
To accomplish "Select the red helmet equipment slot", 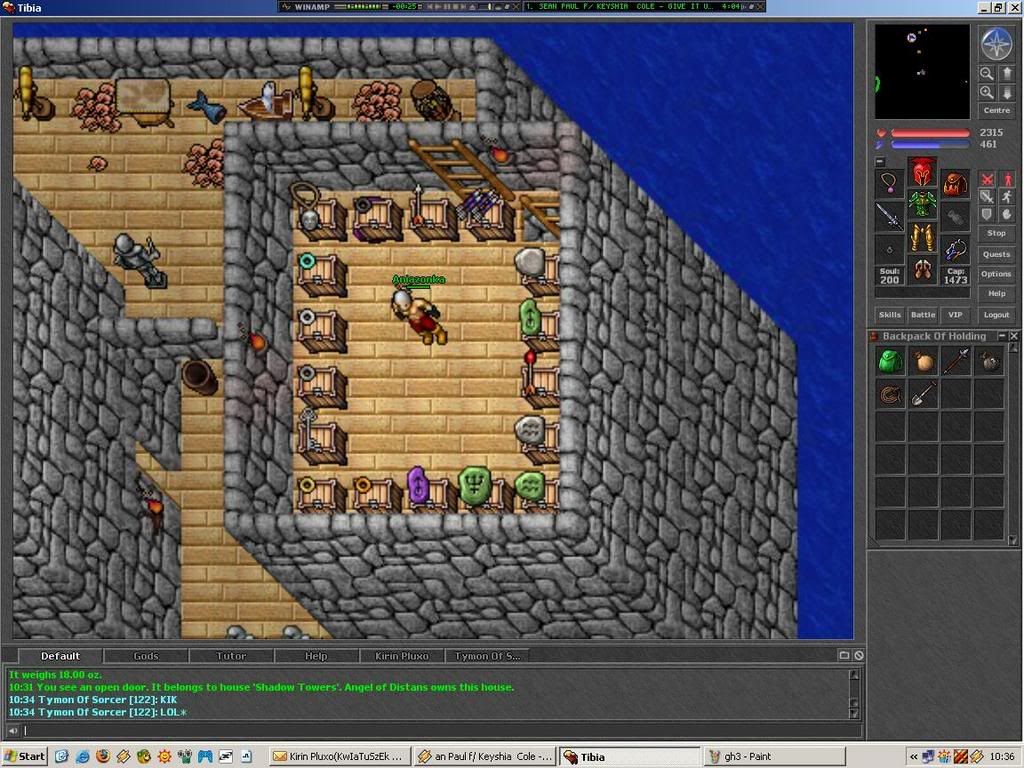I will [x=922, y=172].
